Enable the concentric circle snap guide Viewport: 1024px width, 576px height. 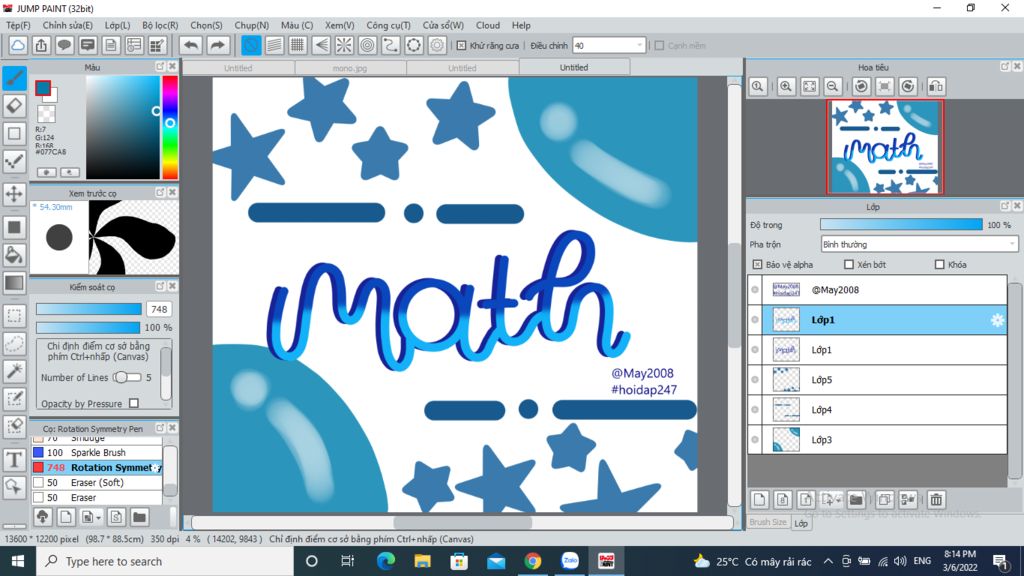[x=368, y=45]
